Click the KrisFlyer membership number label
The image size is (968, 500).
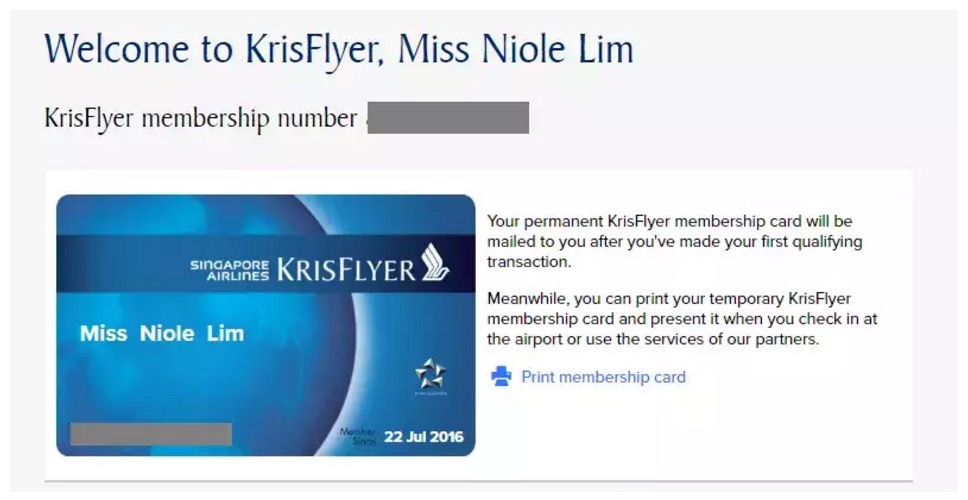(201, 118)
